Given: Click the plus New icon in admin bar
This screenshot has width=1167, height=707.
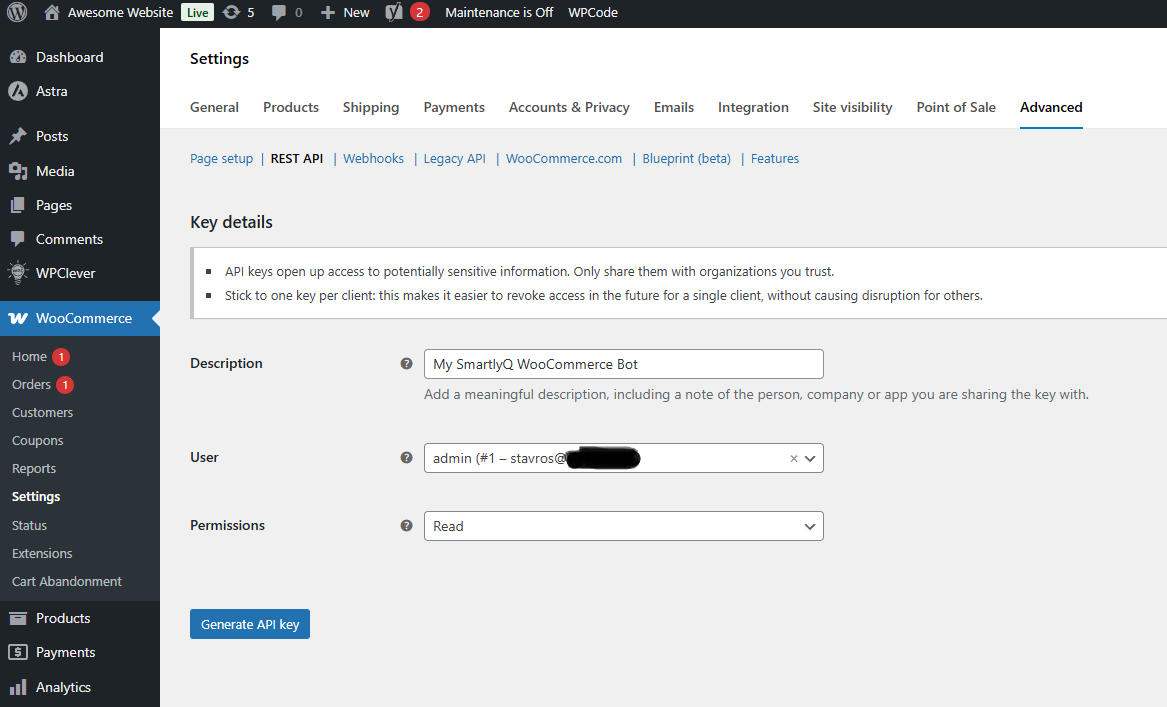Looking at the screenshot, I should pyautogui.click(x=327, y=13).
